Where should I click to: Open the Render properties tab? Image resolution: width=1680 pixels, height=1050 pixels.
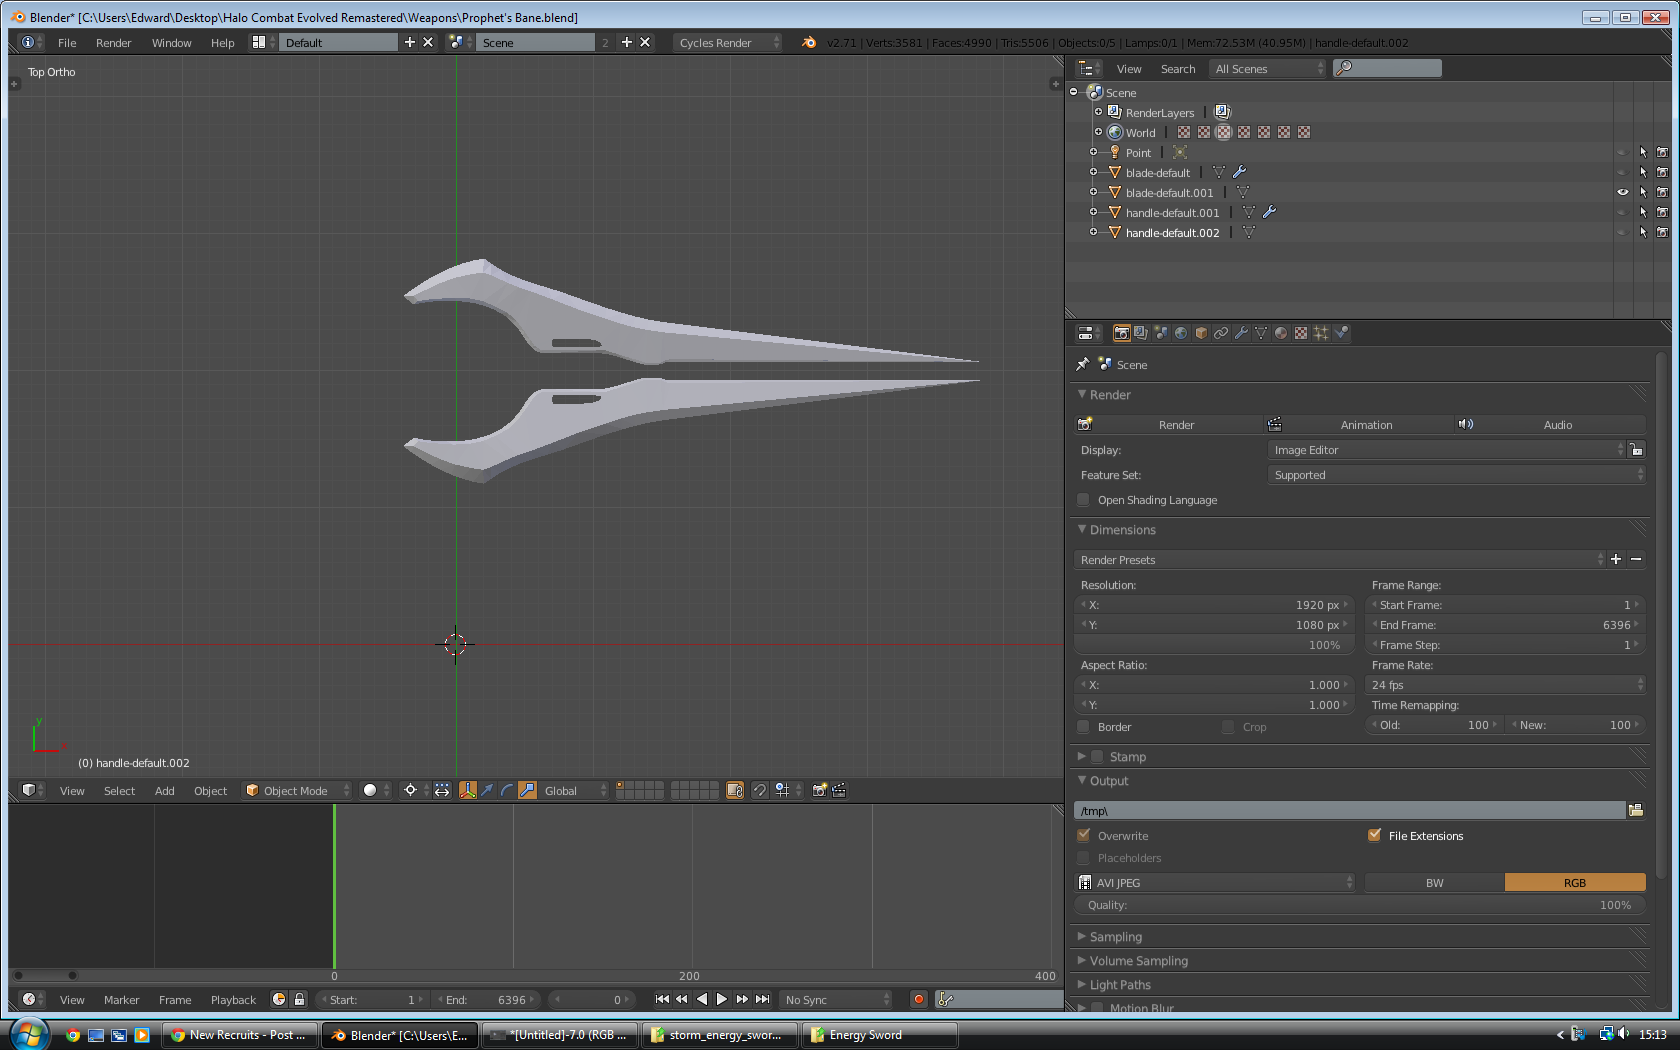pyautogui.click(x=1121, y=333)
